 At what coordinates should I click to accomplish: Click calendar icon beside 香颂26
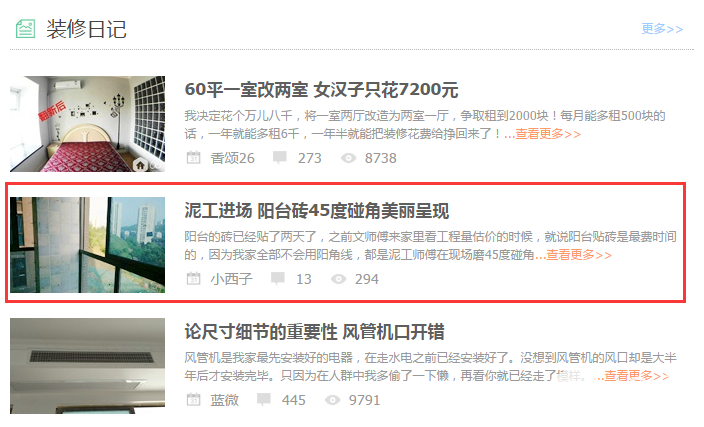pyautogui.click(x=193, y=158)
